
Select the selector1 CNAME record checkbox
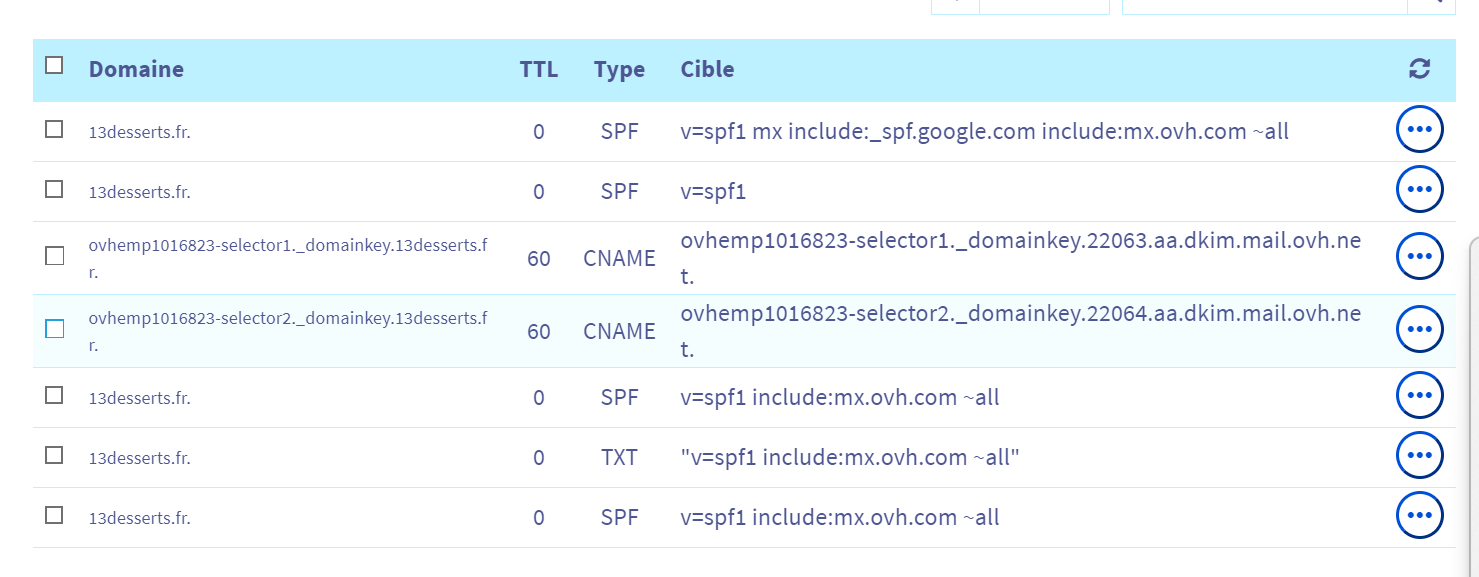pyautogui.click(x=54, y=256)
